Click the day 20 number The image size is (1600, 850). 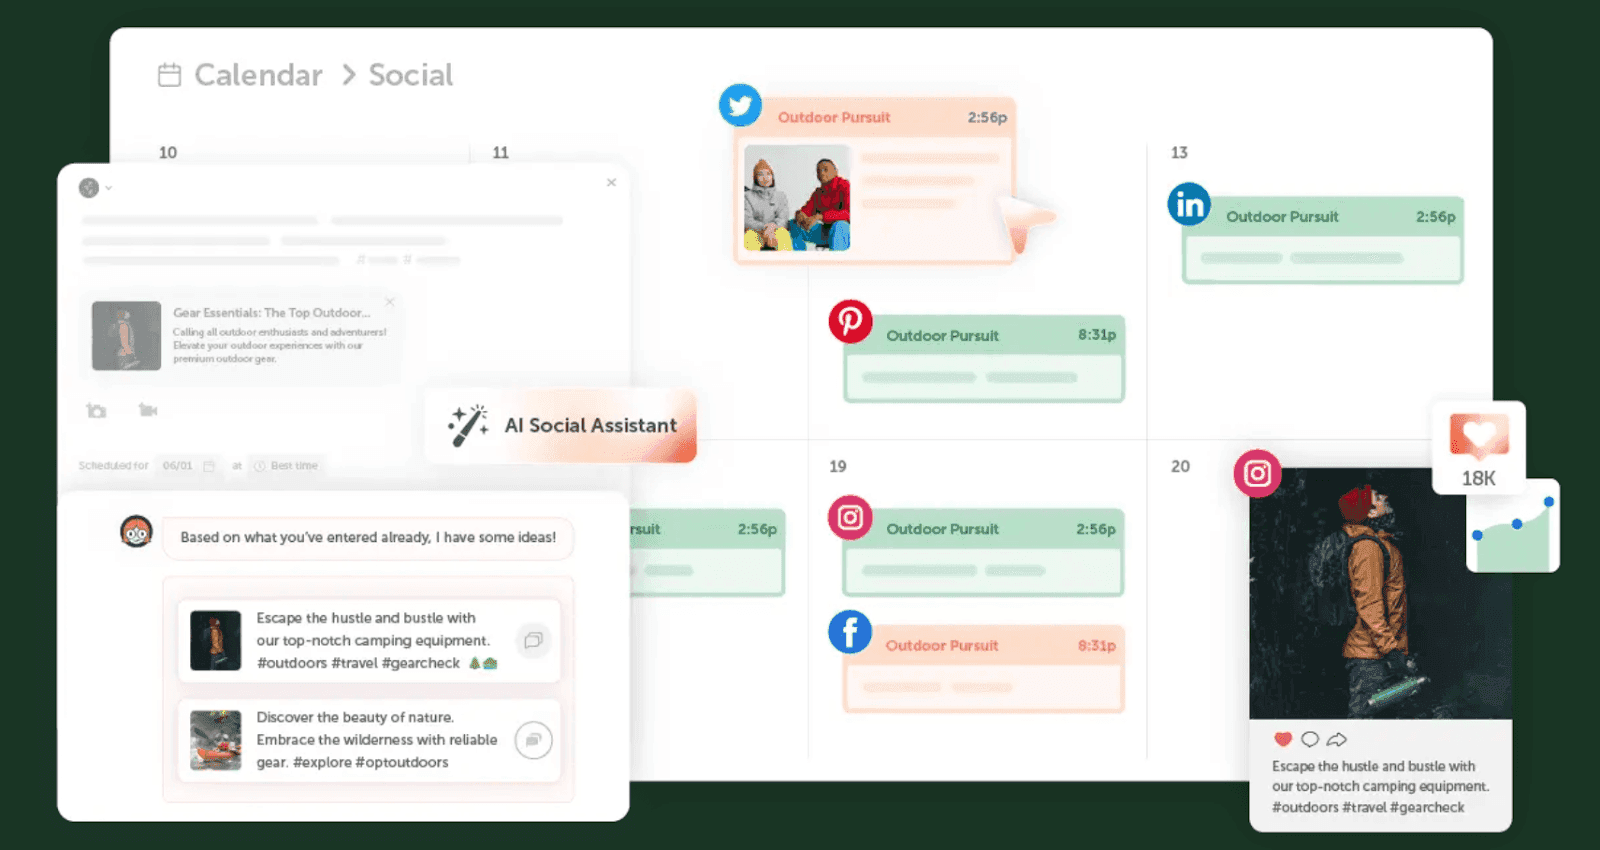1180,466
